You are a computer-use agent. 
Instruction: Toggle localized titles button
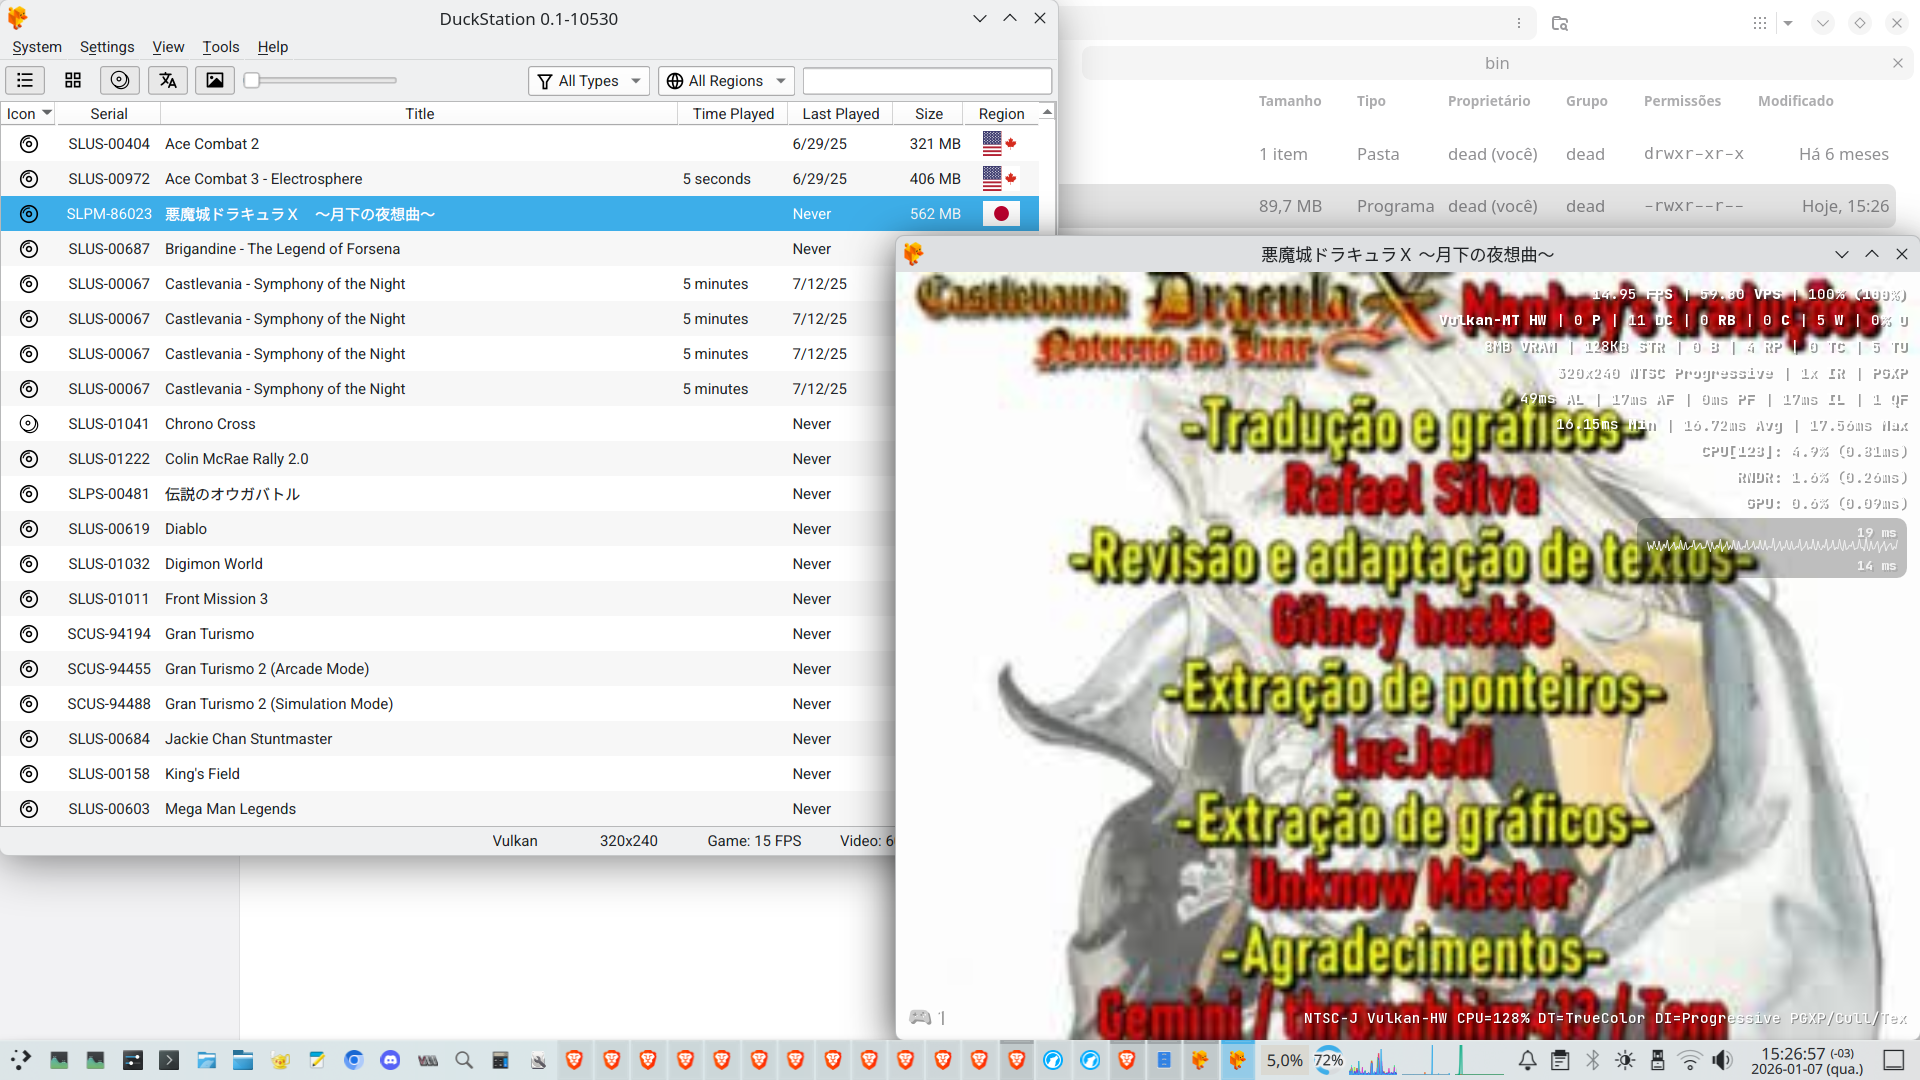(x=168, y=80)
